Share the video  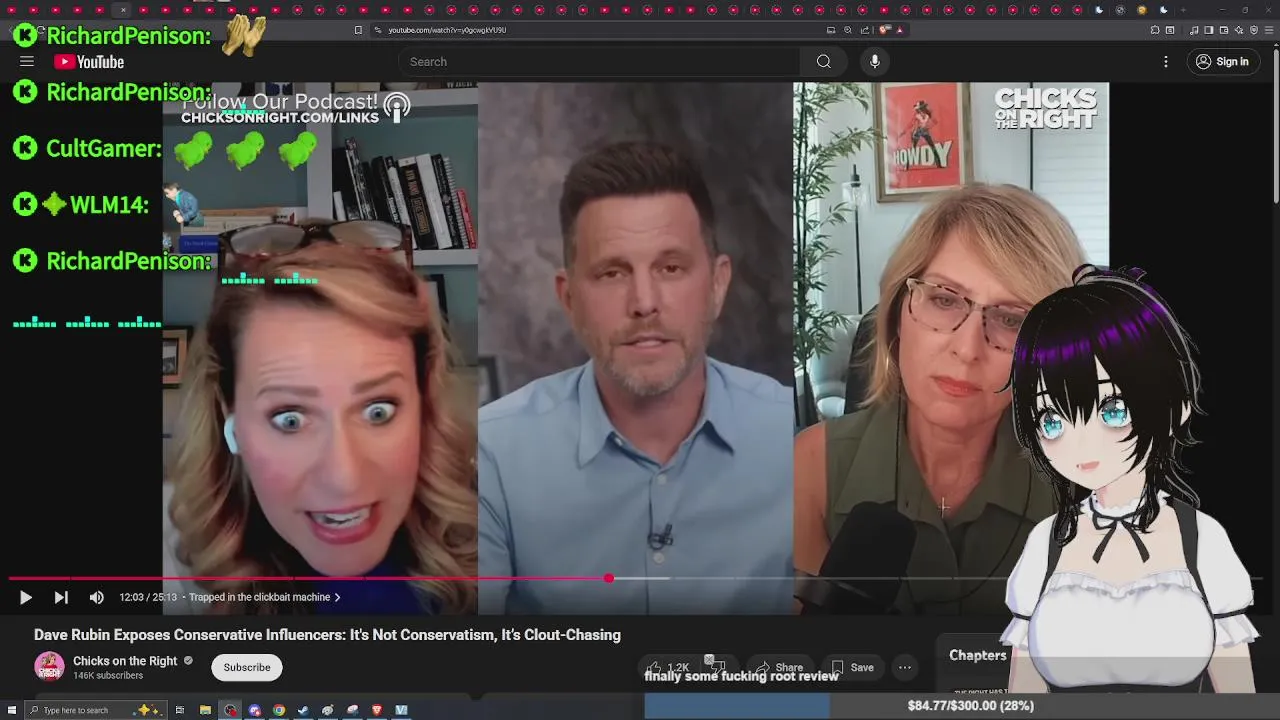coord(780,667)
